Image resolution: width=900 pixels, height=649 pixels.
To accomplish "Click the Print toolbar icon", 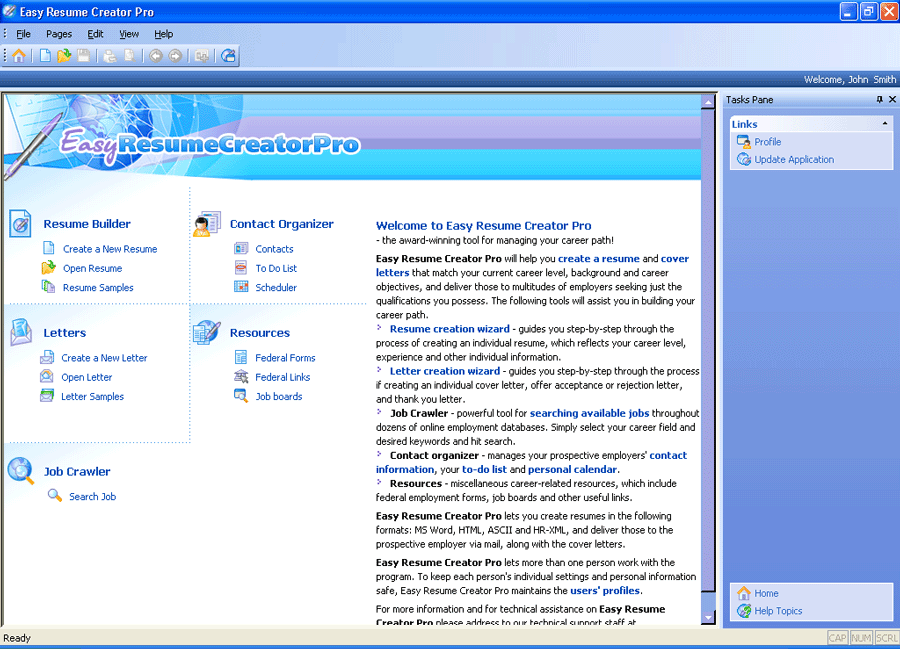I will coord(110,56).
